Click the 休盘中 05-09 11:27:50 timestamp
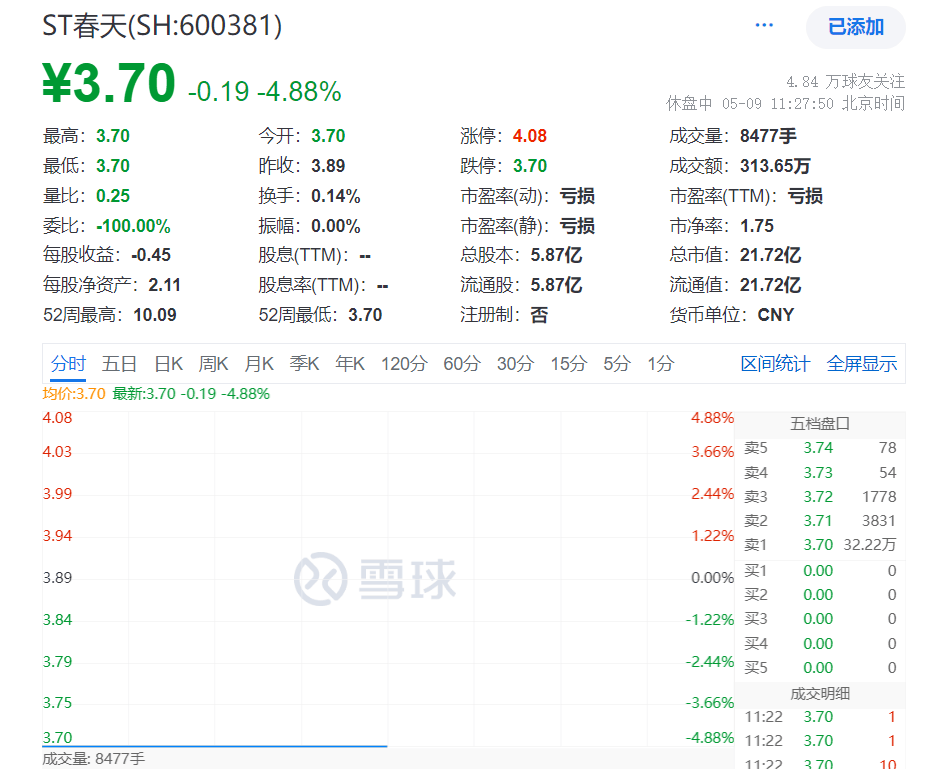 (x=785, y=104)
